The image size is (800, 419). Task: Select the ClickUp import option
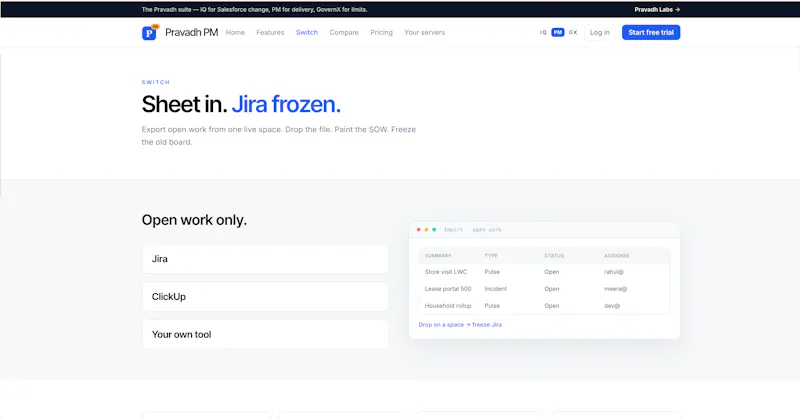(265, 297)
